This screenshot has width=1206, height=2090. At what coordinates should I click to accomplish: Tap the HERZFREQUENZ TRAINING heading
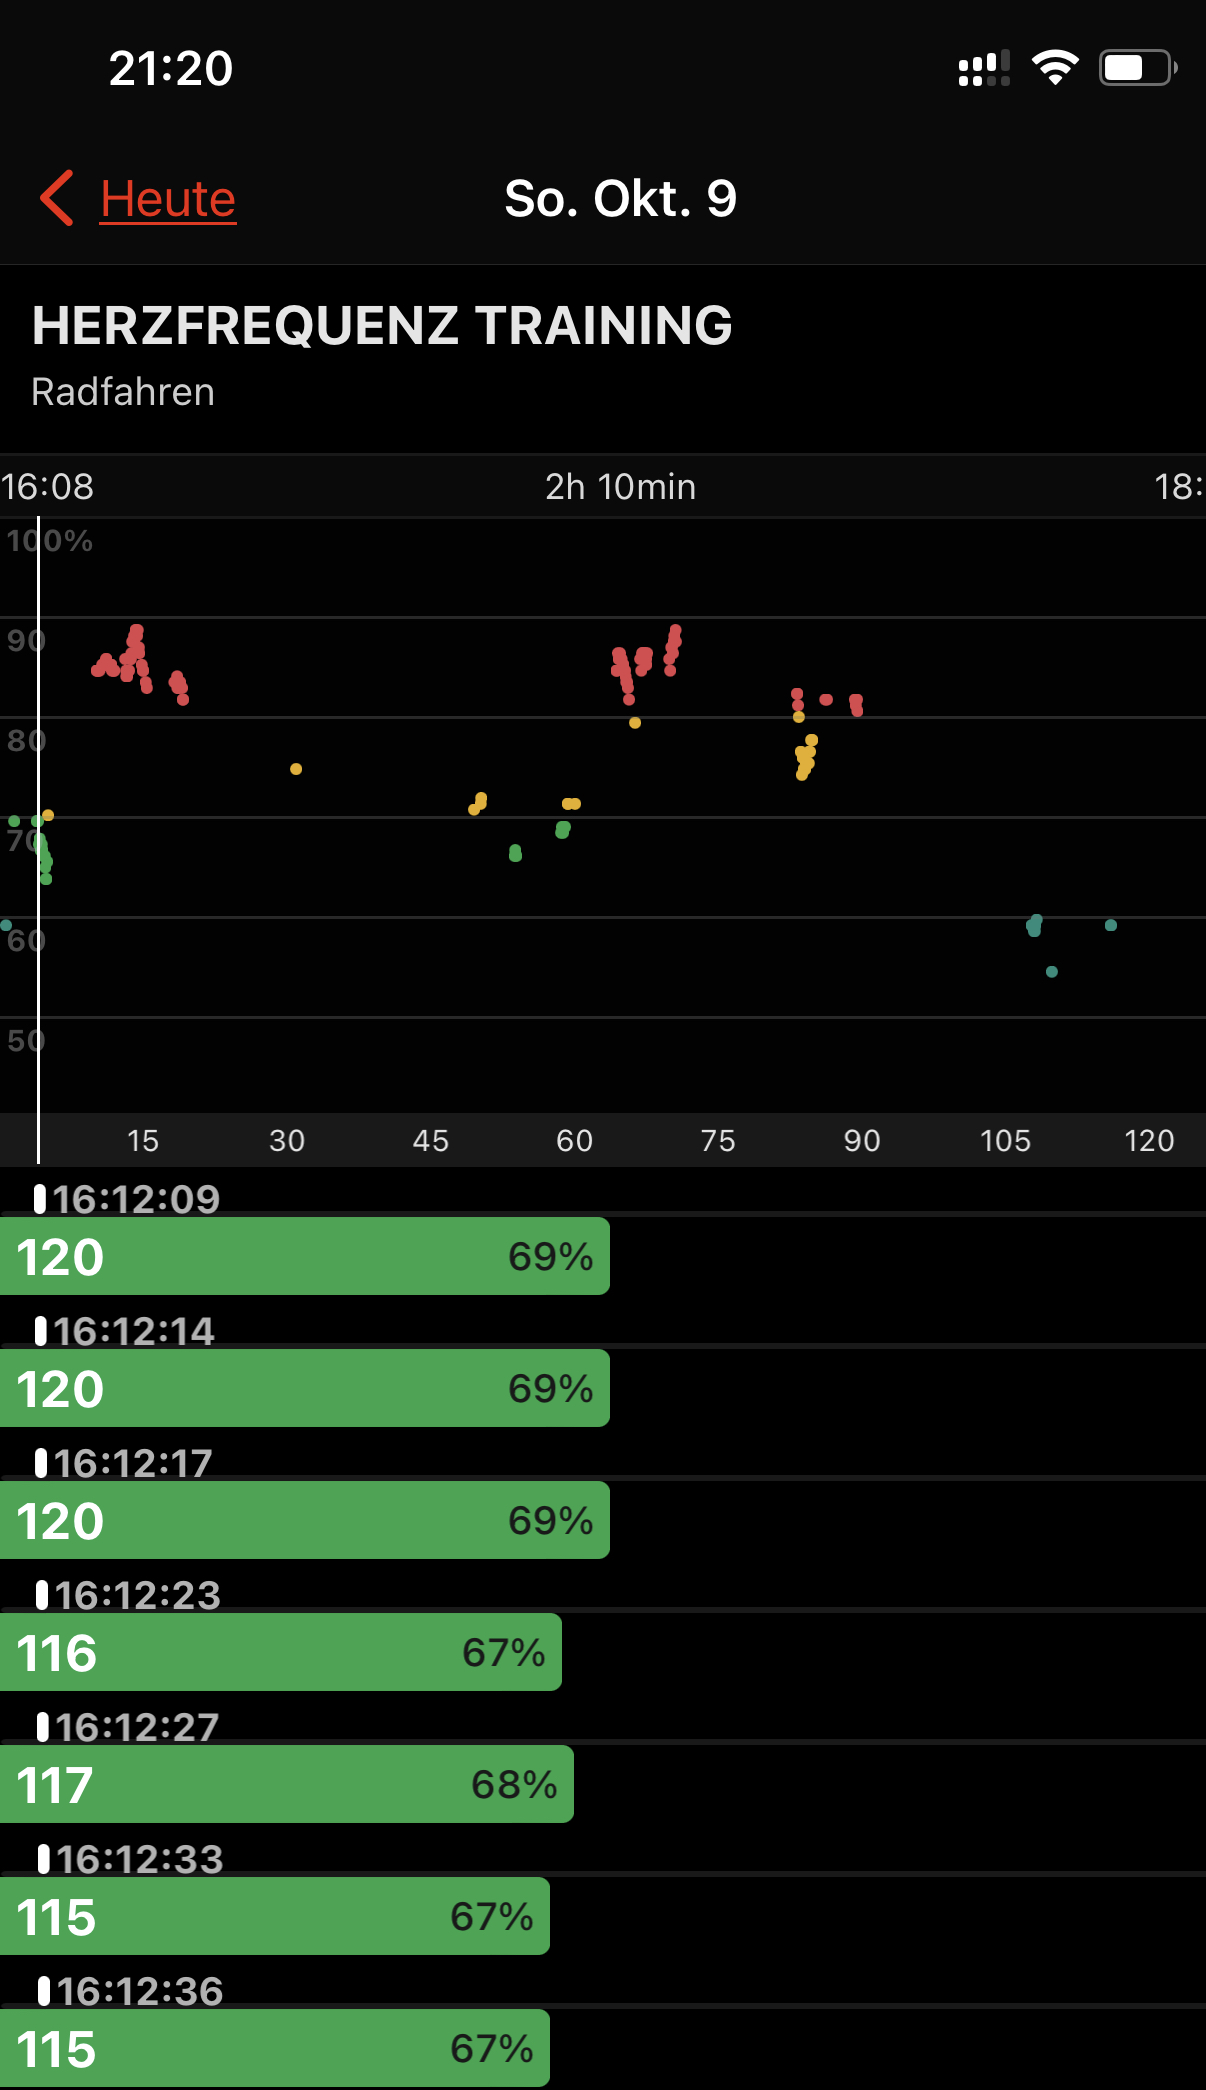click(x=382, y=325)
